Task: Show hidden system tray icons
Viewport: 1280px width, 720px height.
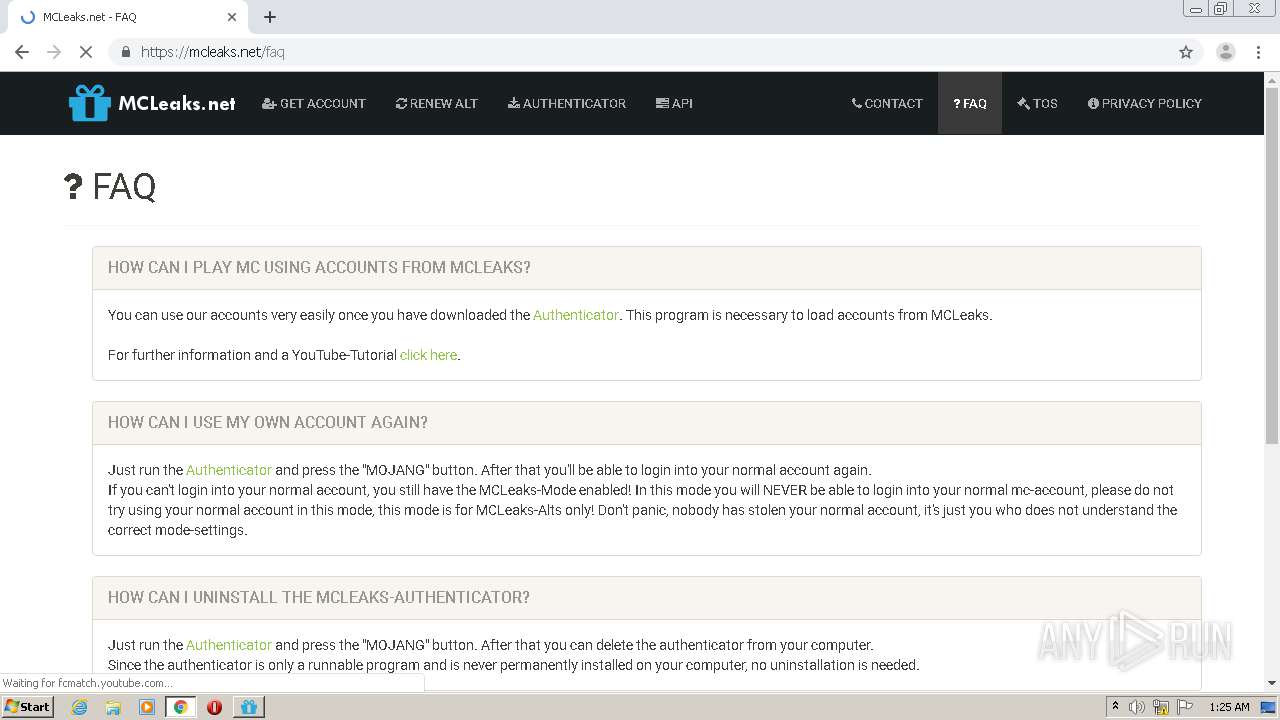Action: coord(1115,706)
